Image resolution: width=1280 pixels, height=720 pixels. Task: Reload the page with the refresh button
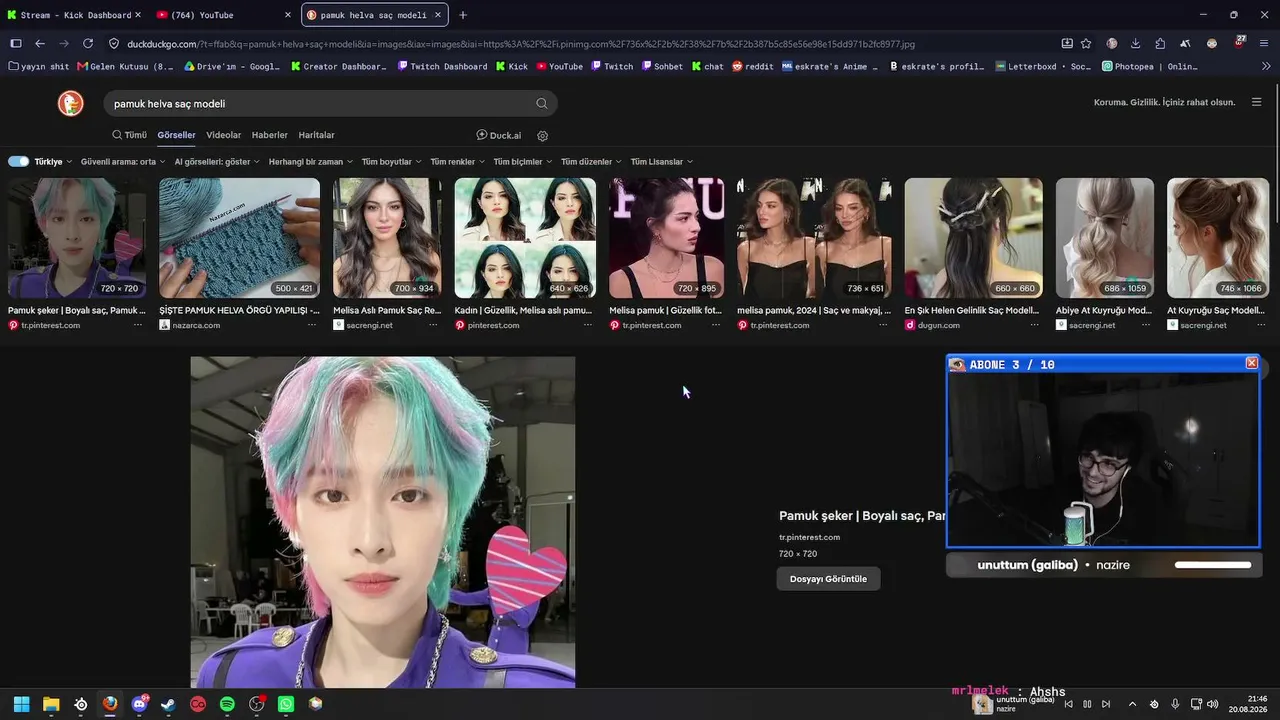point(88,44)
